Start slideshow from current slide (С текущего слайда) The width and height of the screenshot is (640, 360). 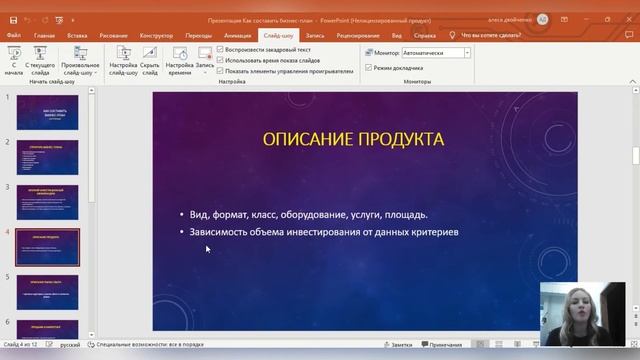coord(40,60)
